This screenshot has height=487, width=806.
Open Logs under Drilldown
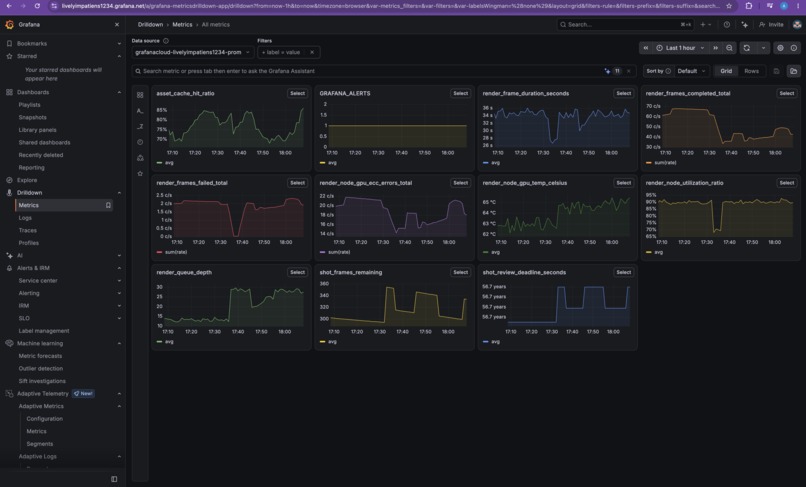pyautogui.click(x=25, y=218)
